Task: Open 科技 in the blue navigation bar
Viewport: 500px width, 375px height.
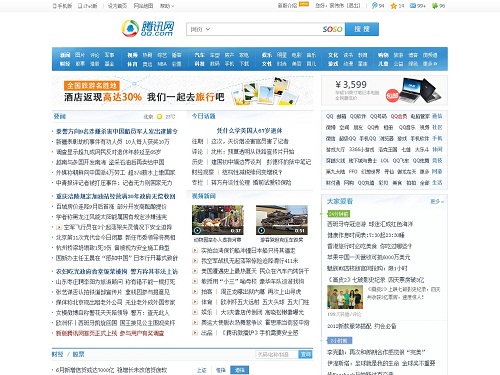Action: pyautogui.click(x=199, y=63)
